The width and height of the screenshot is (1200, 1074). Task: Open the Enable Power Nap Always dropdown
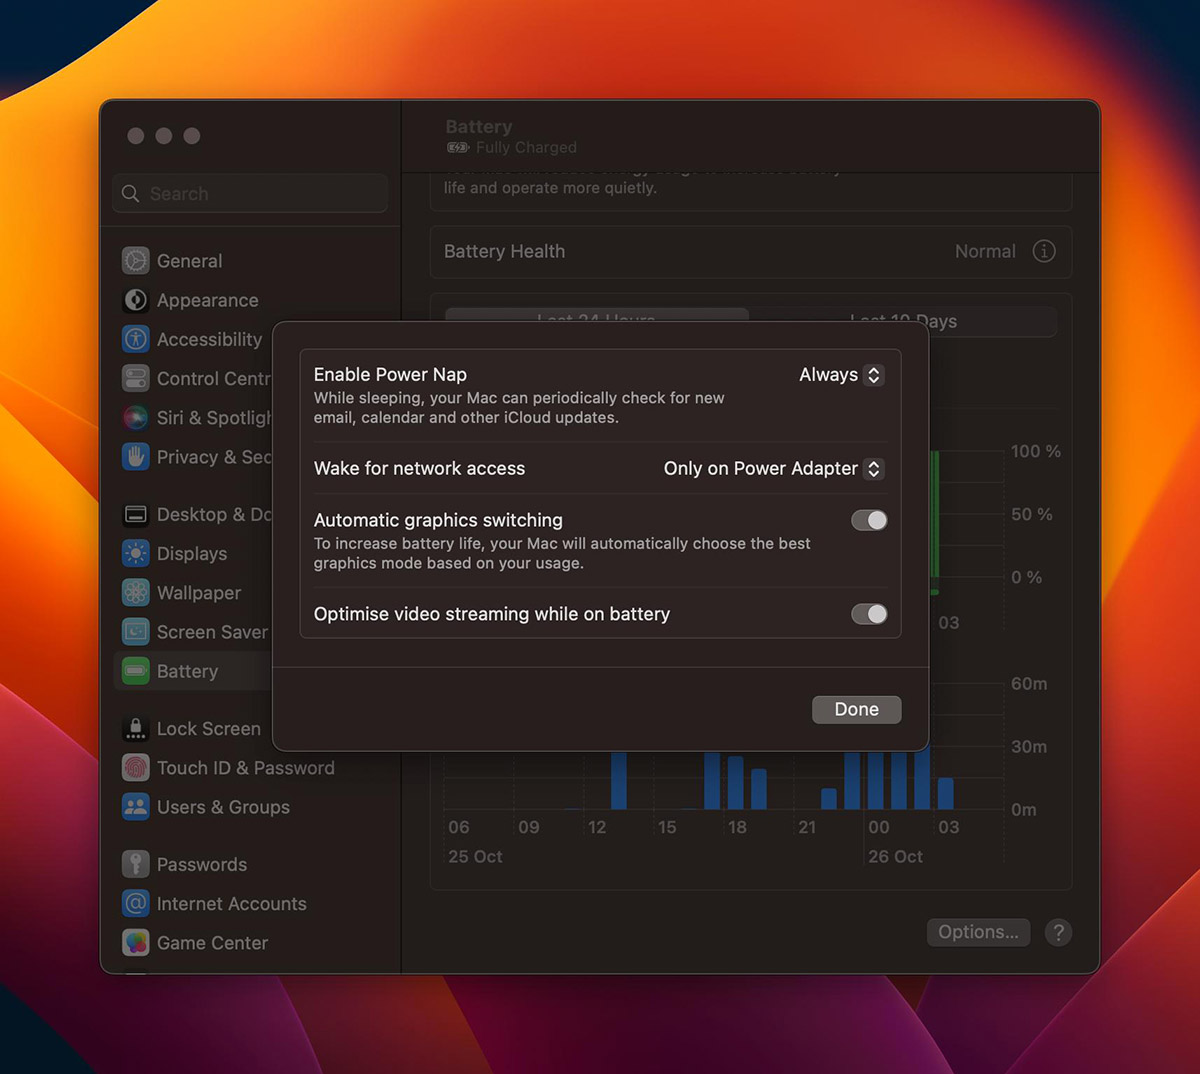pyautogui.click(x=841, y=375)
